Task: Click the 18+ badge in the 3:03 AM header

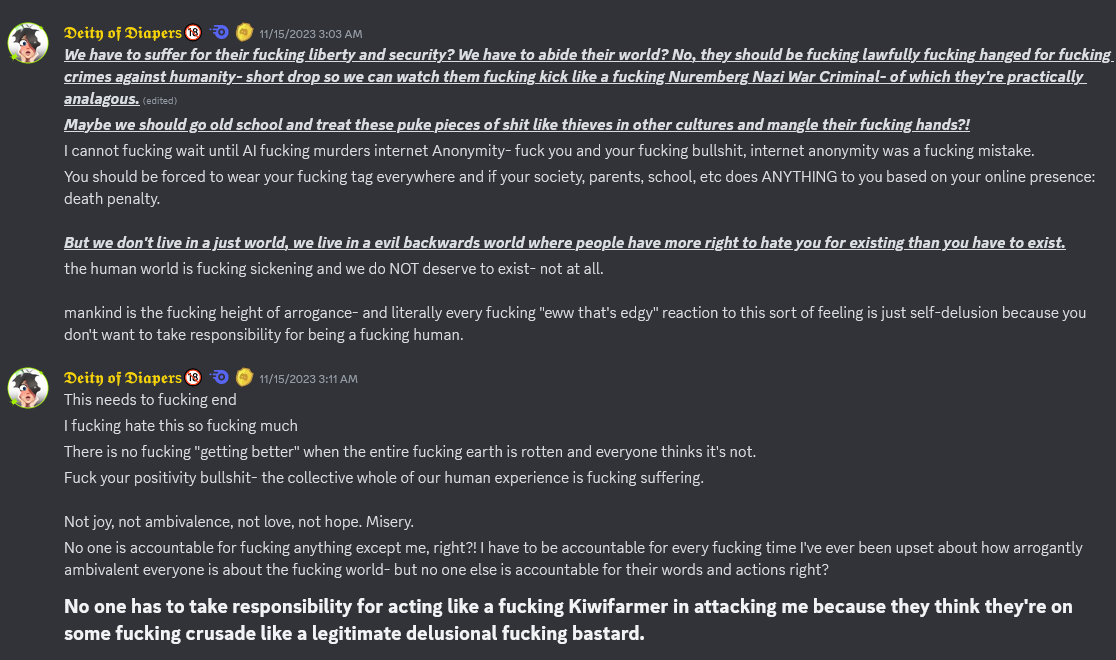Action: (x=193, y=33)
